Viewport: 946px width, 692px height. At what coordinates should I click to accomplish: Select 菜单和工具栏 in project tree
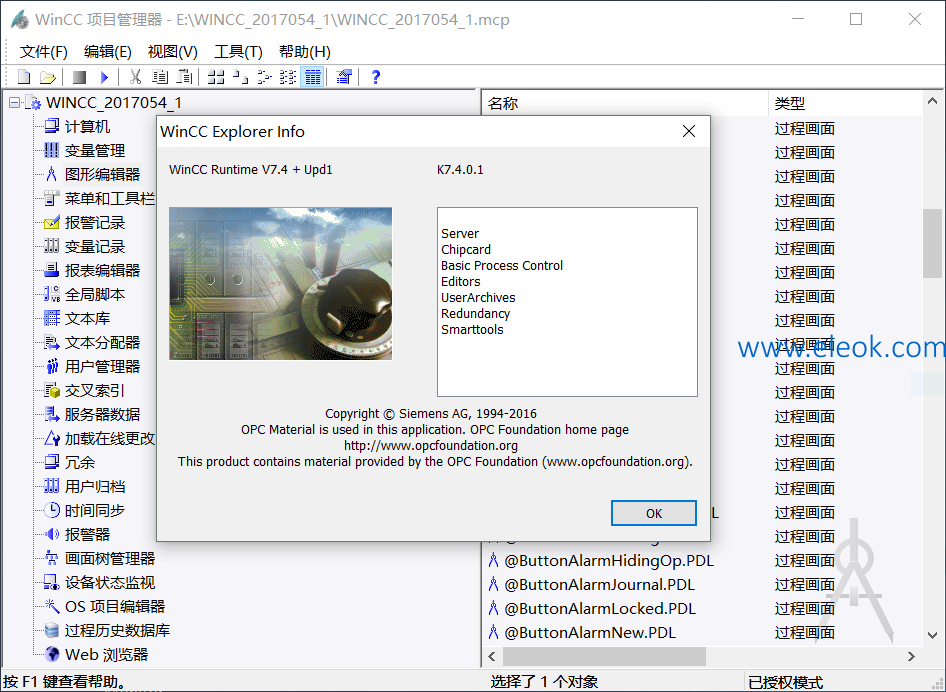click(x=109, y=198)
